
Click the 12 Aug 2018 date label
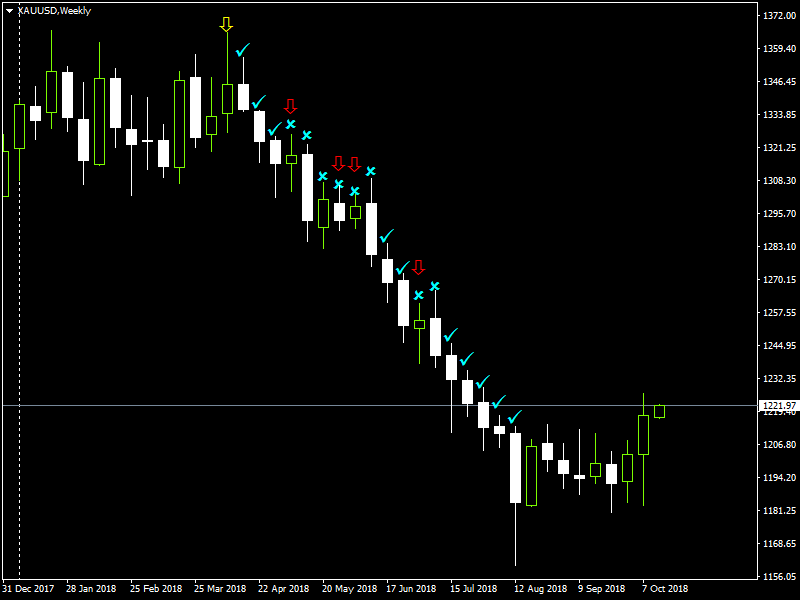click(x=541, y=588)
